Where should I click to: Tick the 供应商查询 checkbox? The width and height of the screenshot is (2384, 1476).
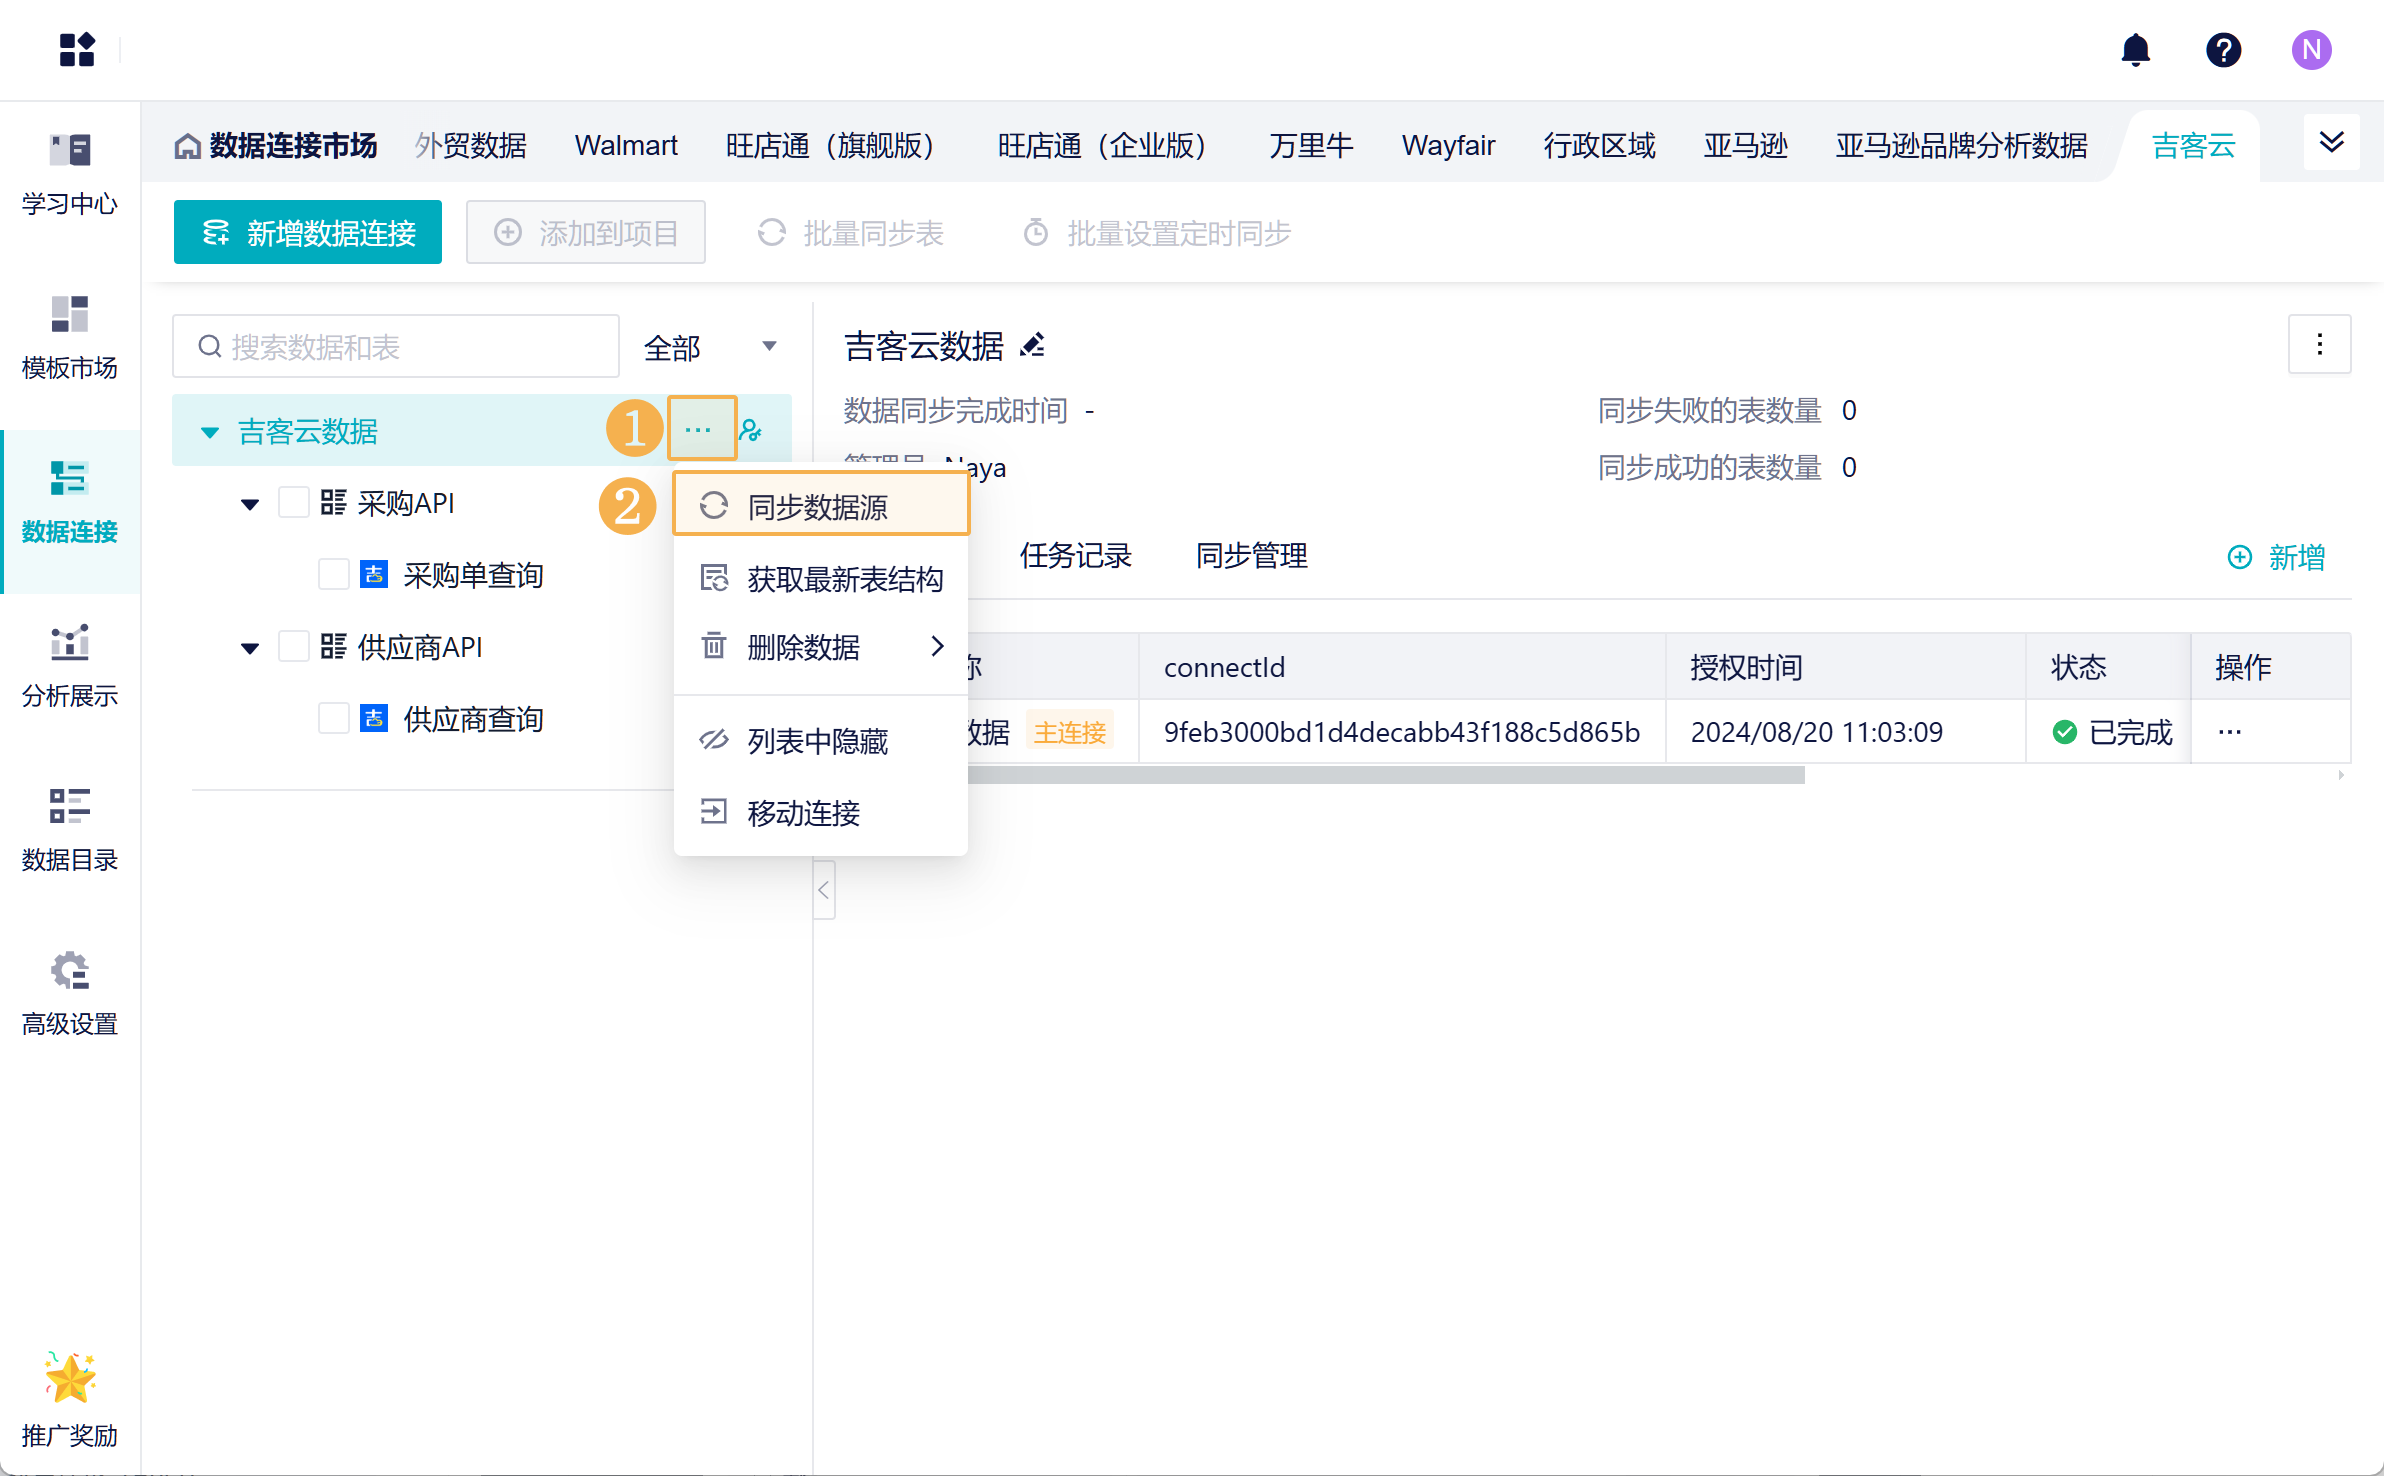coord(333,719)
